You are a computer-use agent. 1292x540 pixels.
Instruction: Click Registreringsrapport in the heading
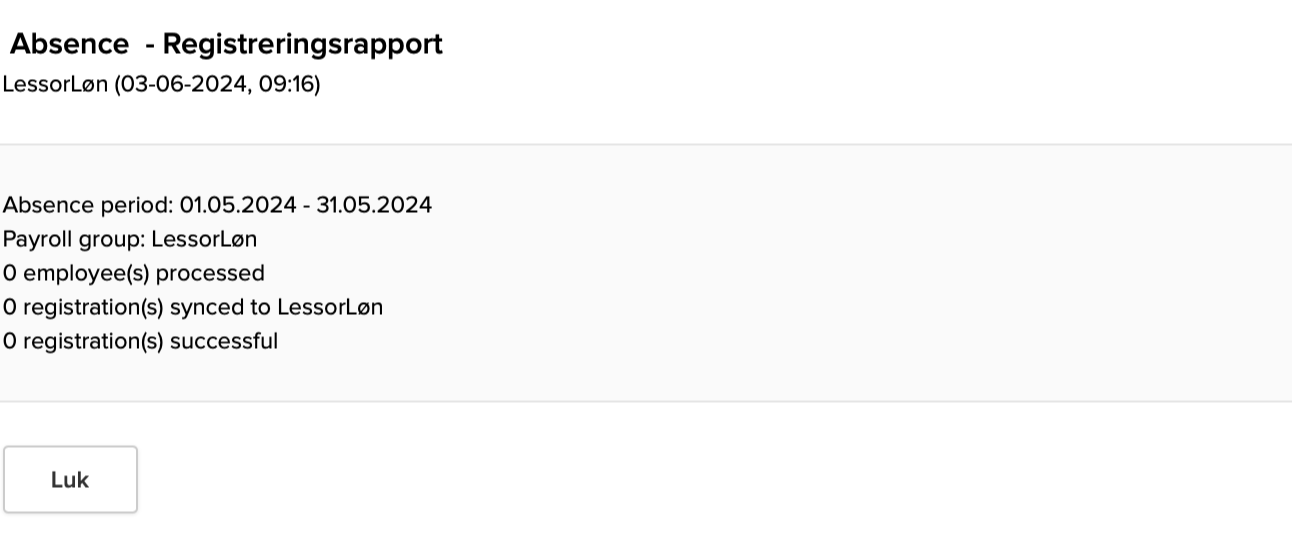302,44
